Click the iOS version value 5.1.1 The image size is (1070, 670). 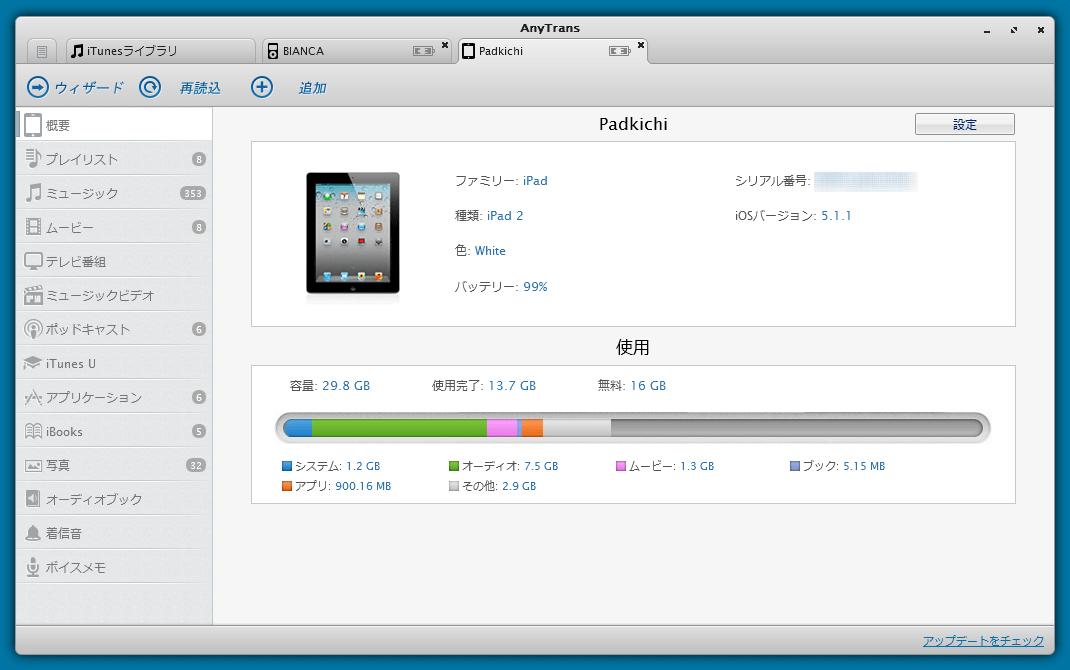coord(836,216)
